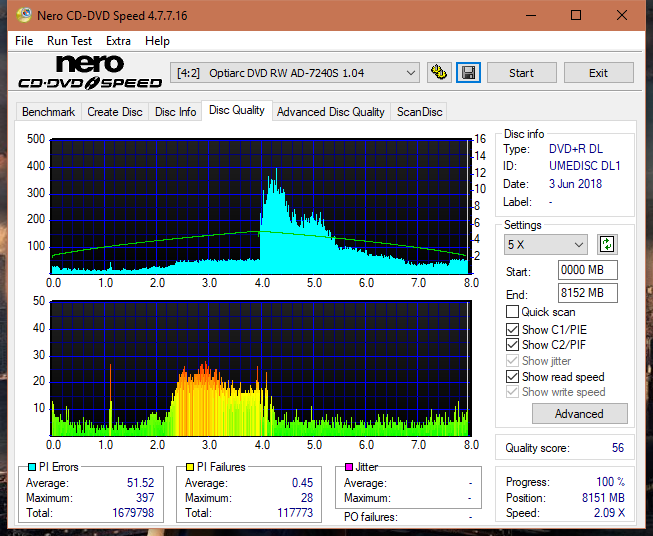Click the PO failures label
The width and height of the screenshot is (653, 536).
pyautogui.click(x=371, y=517)
